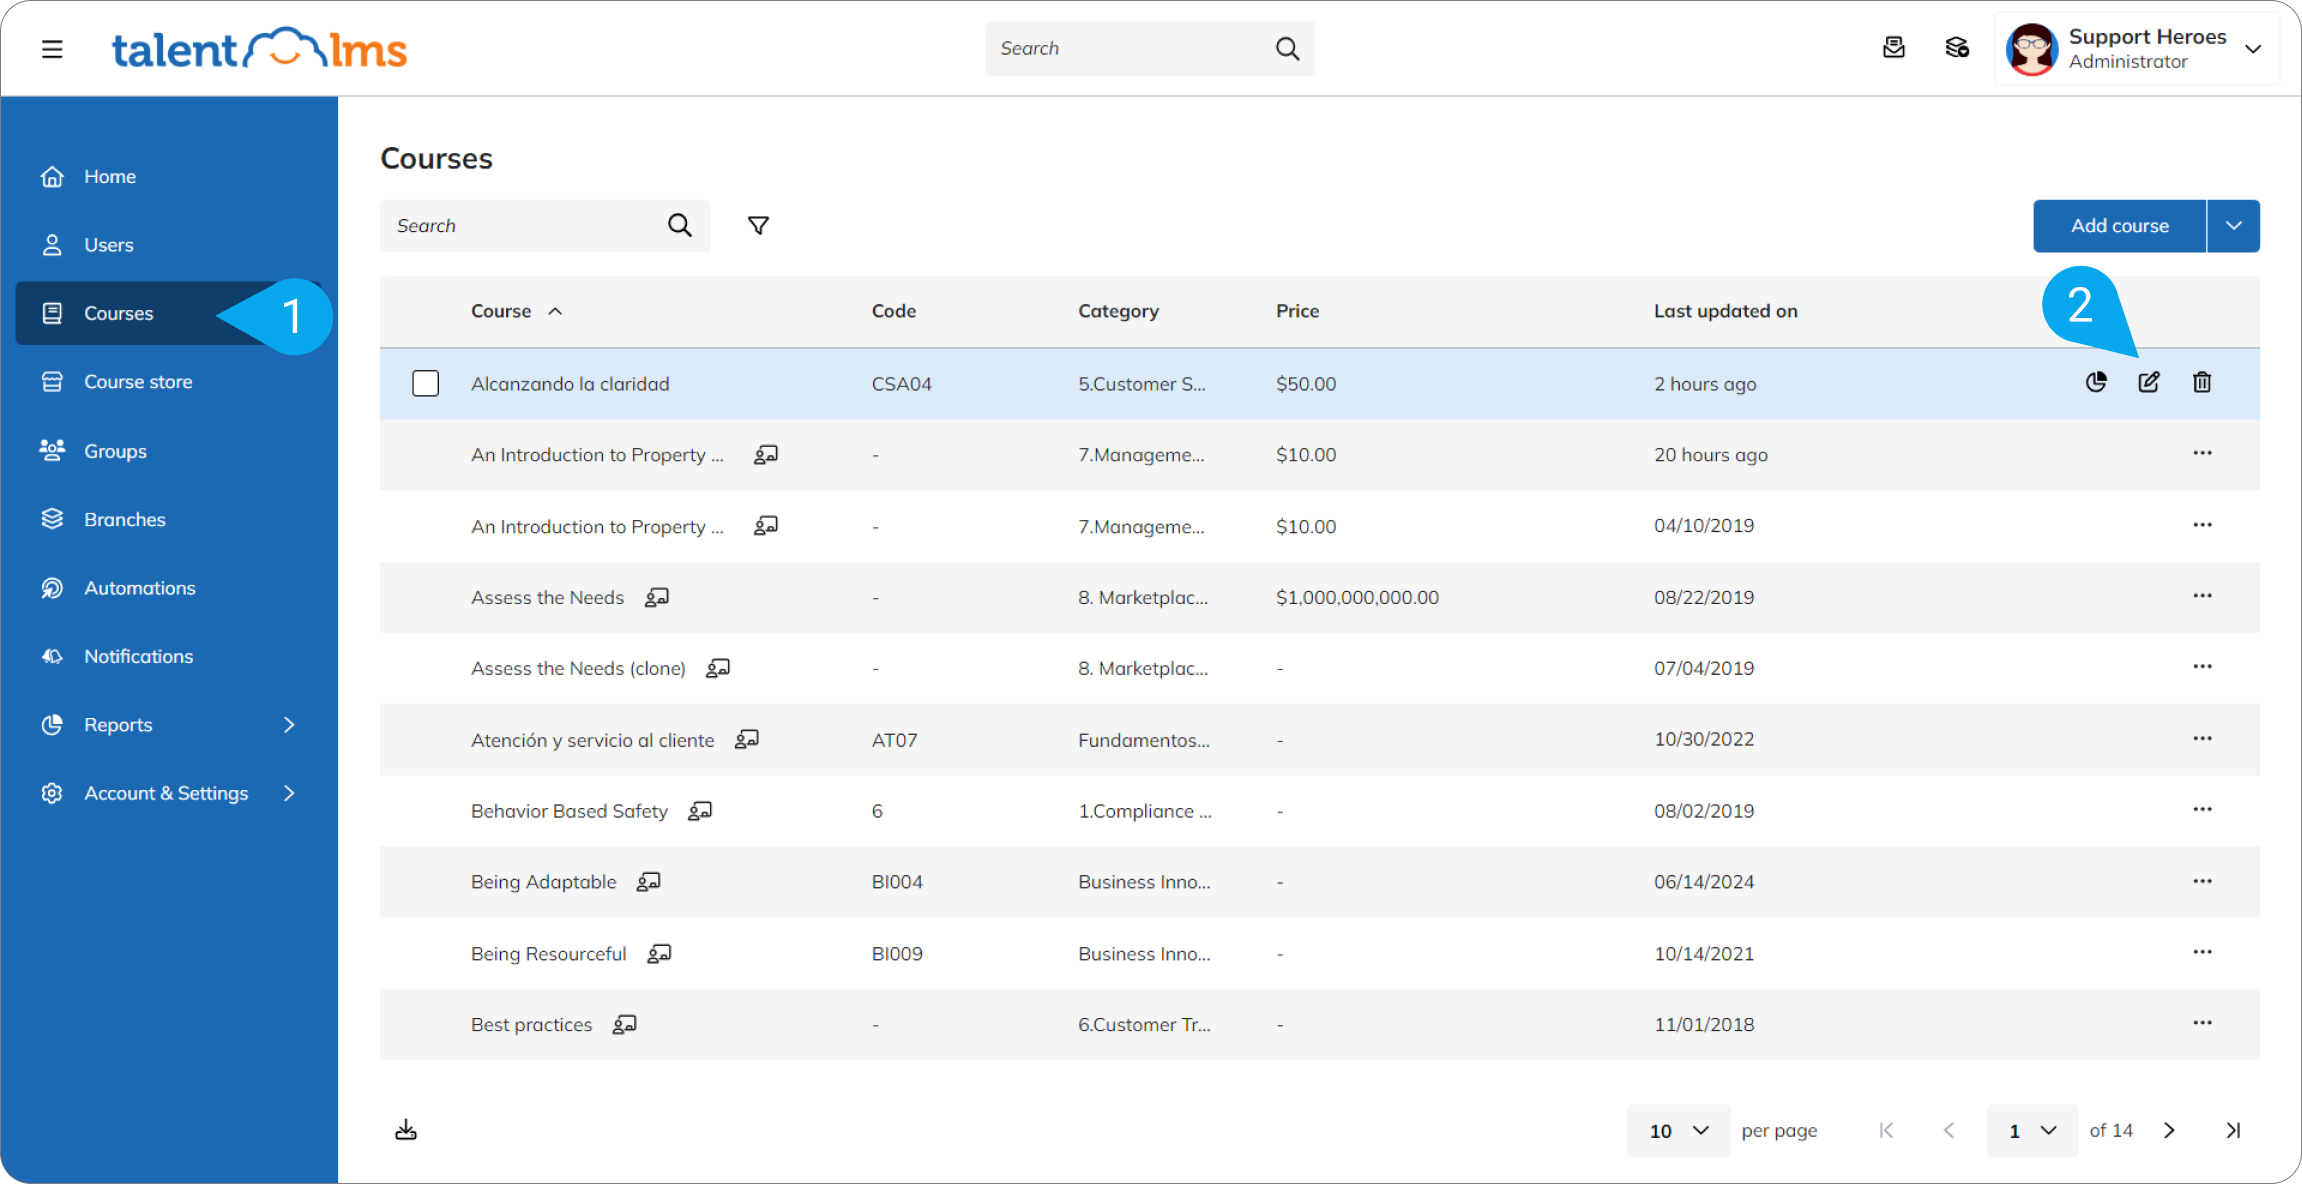
Task: Click the export download icon
Action: coord(406,1130)
